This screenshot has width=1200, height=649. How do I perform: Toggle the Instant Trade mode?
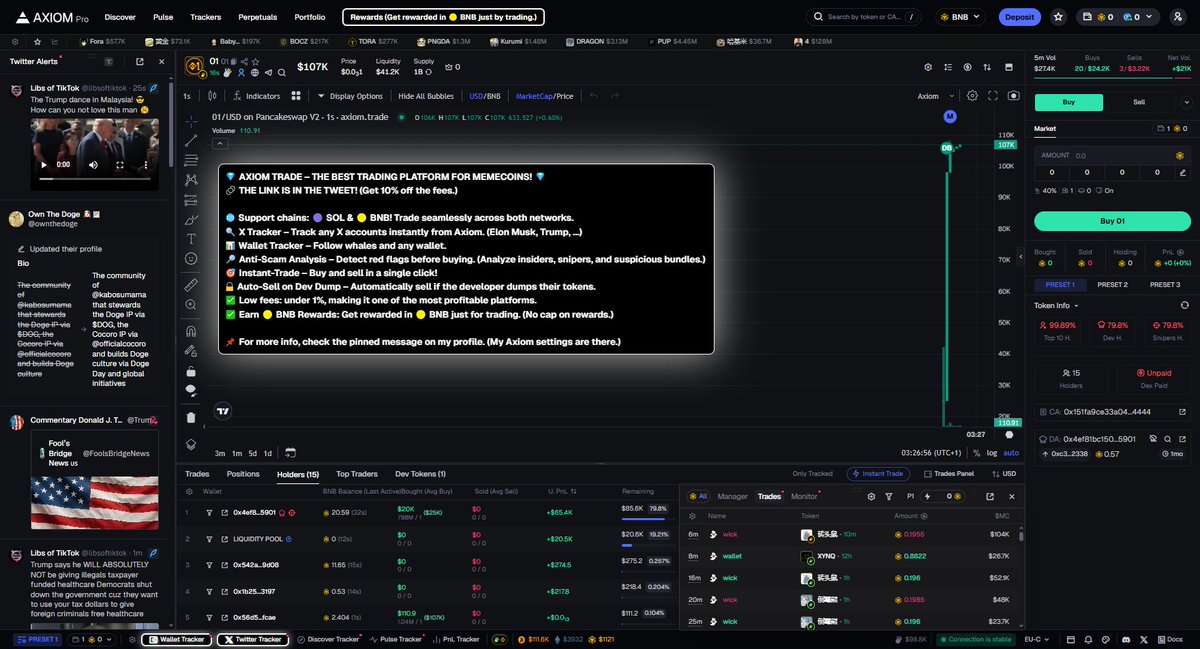click(879, 474)
